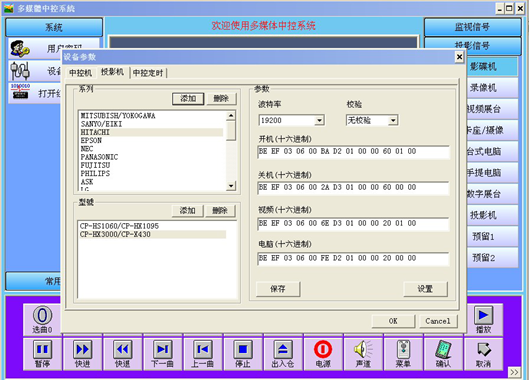
Task: Click 添加 button in the 系列 group
Action: pyautogui.click(x=188, y=99)
